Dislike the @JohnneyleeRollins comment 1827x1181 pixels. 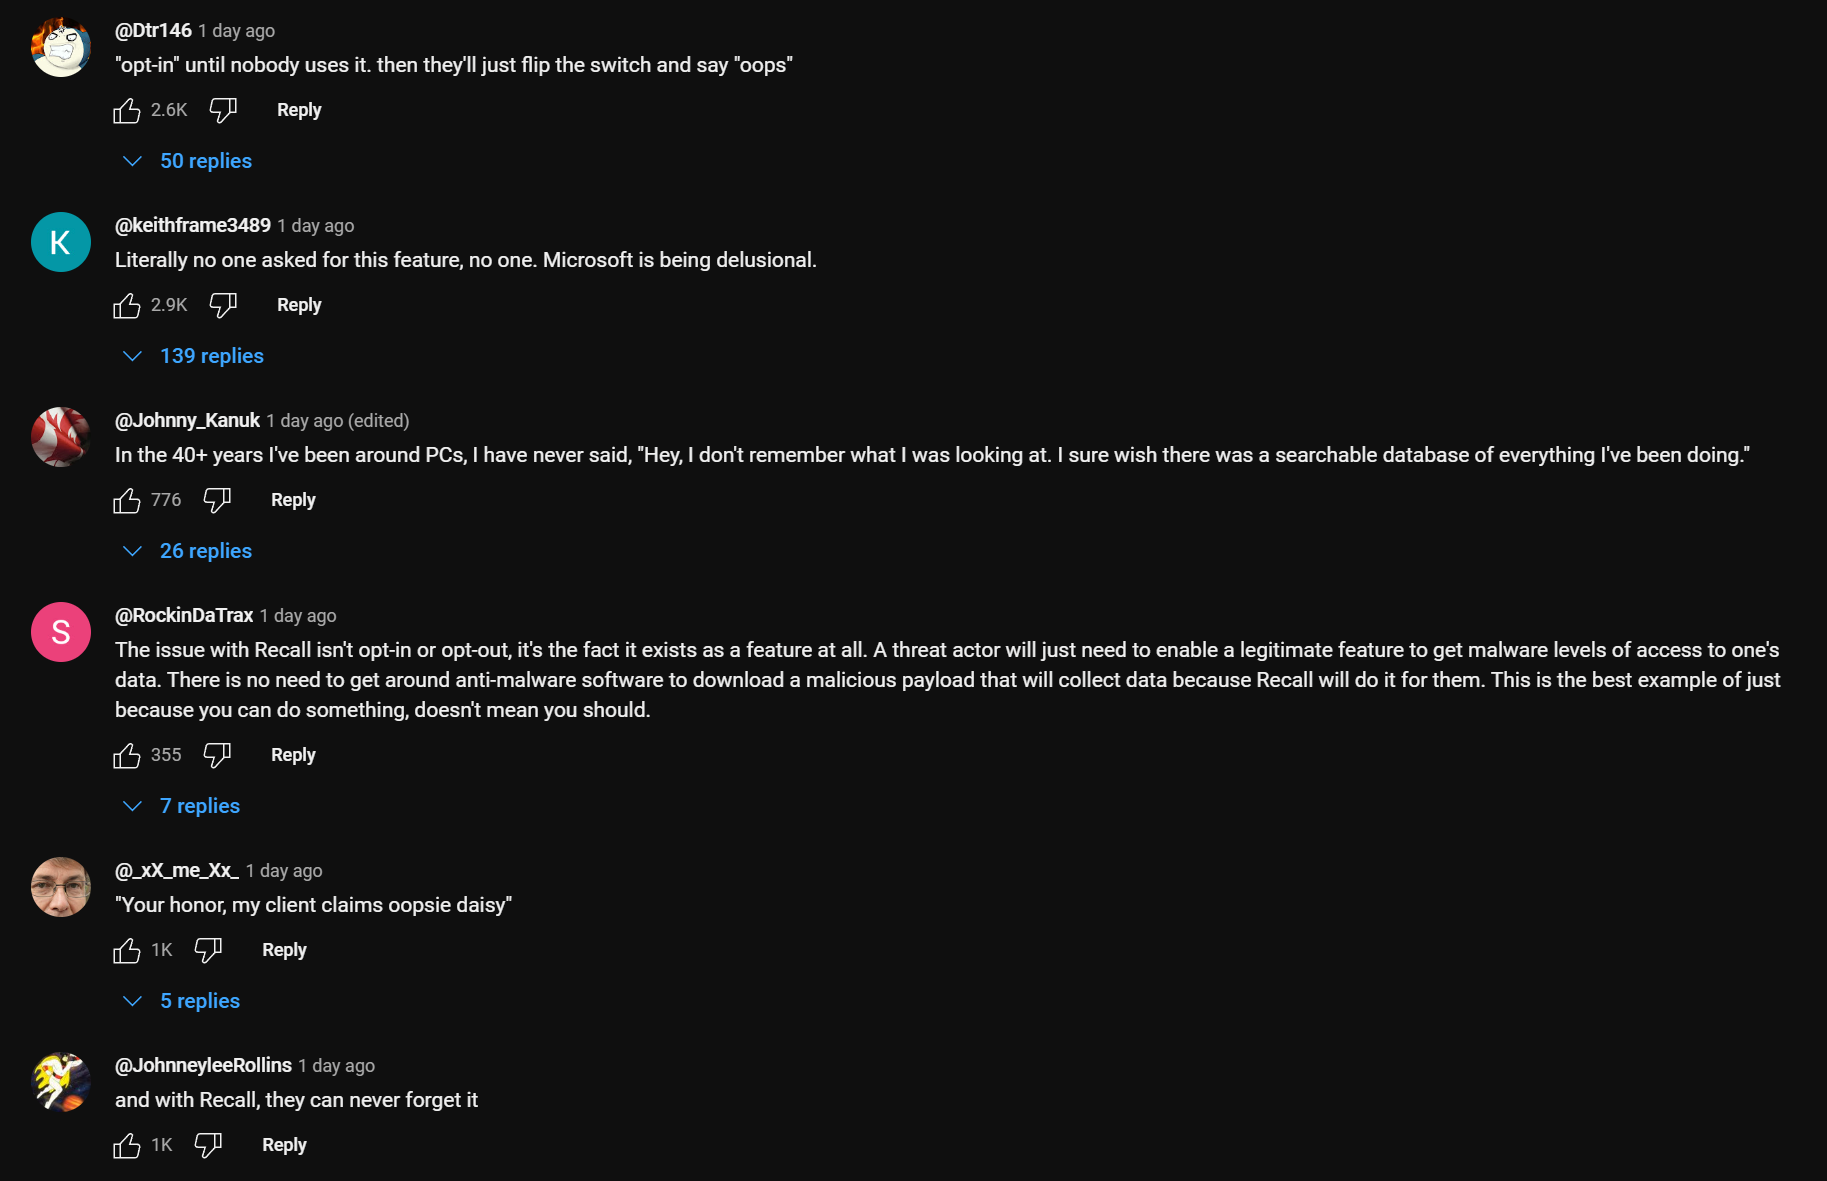pyautogui.click(x=208, y=1145)
